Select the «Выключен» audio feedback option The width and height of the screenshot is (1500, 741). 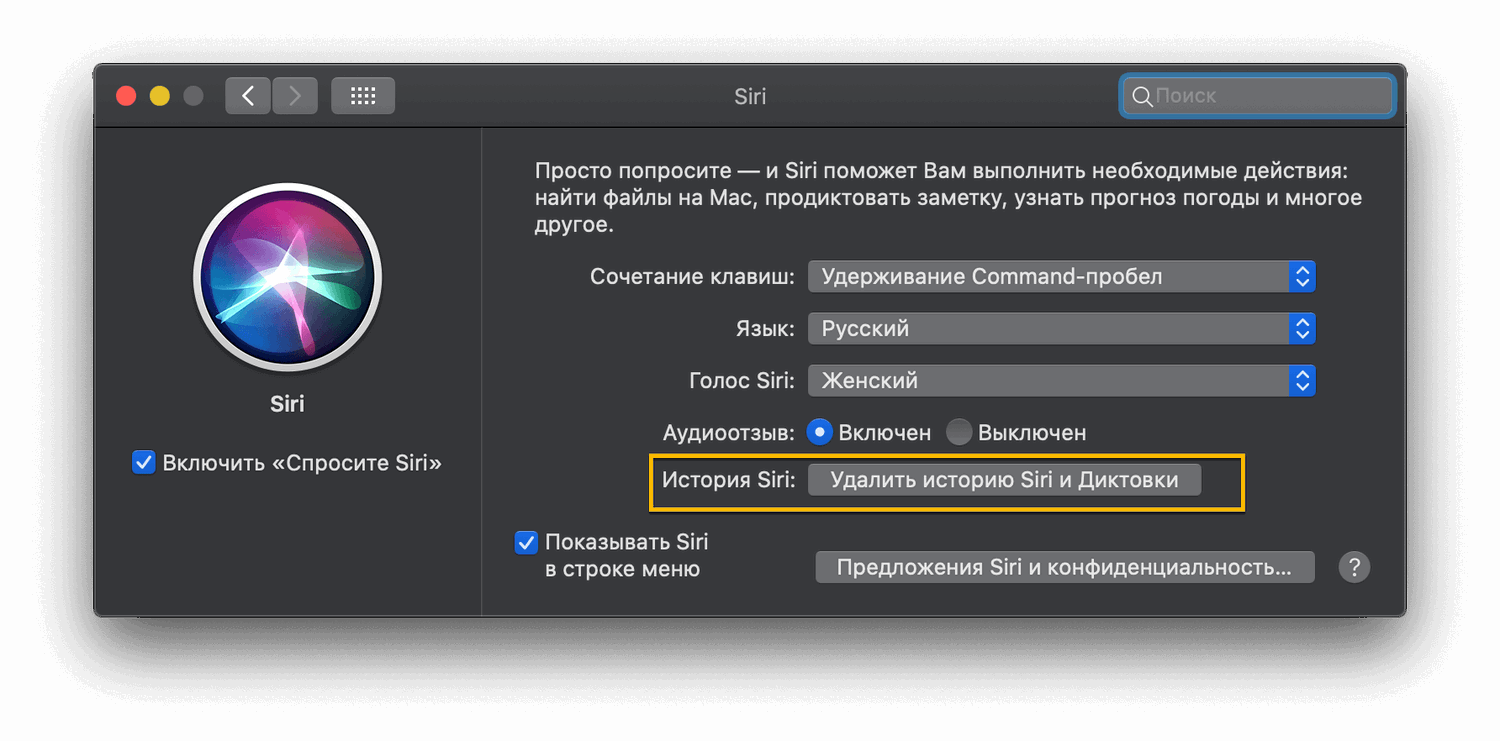pos(959,432)
